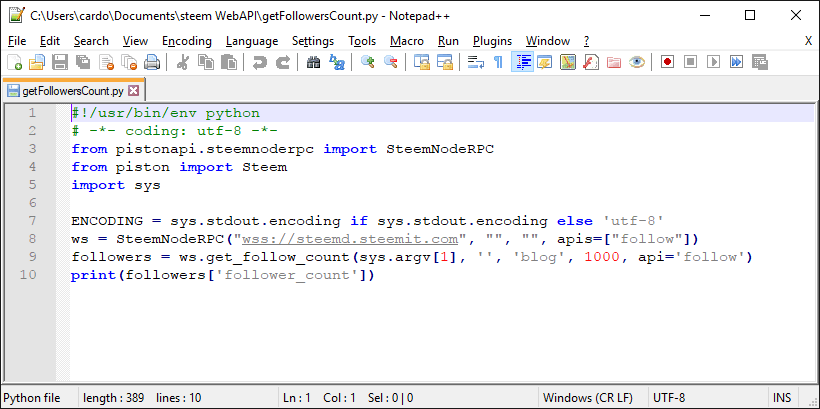Click the INS status bar indicator
Screen dimensions: 820x409
[782, 397]
